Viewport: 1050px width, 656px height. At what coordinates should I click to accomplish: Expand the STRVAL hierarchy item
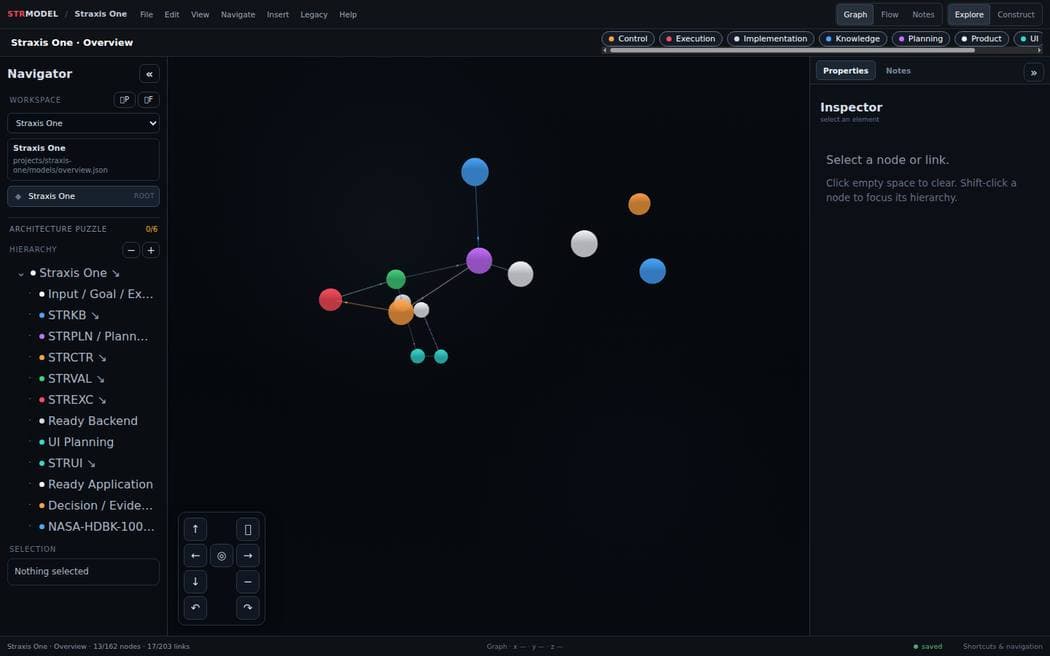coord(100,379)
